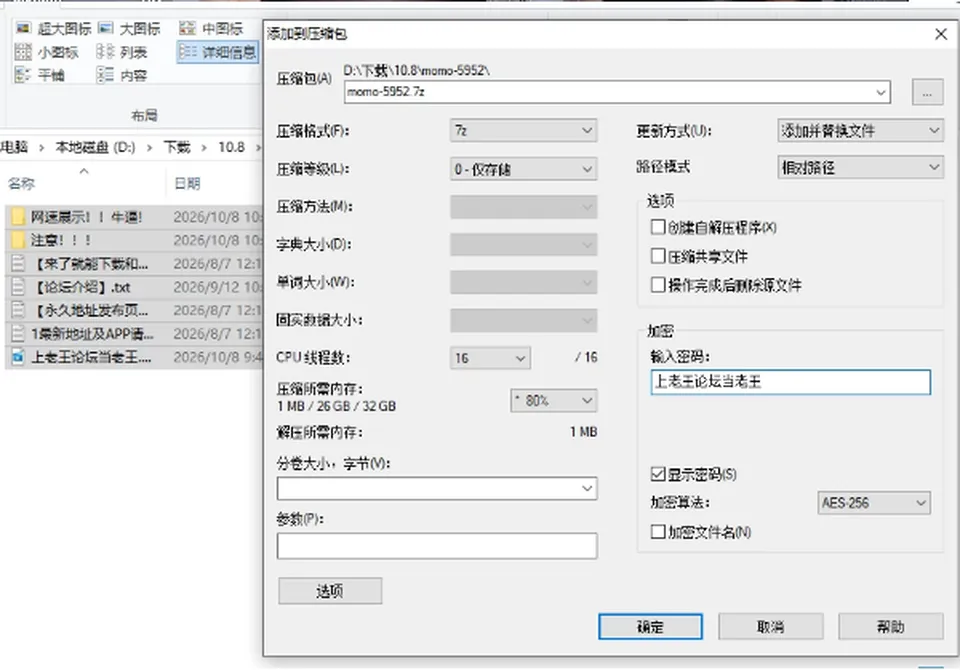The height and width of the screenshot is (670, 960).
Task: Sort files by the 日期 column header
Action: click(187, 183)
